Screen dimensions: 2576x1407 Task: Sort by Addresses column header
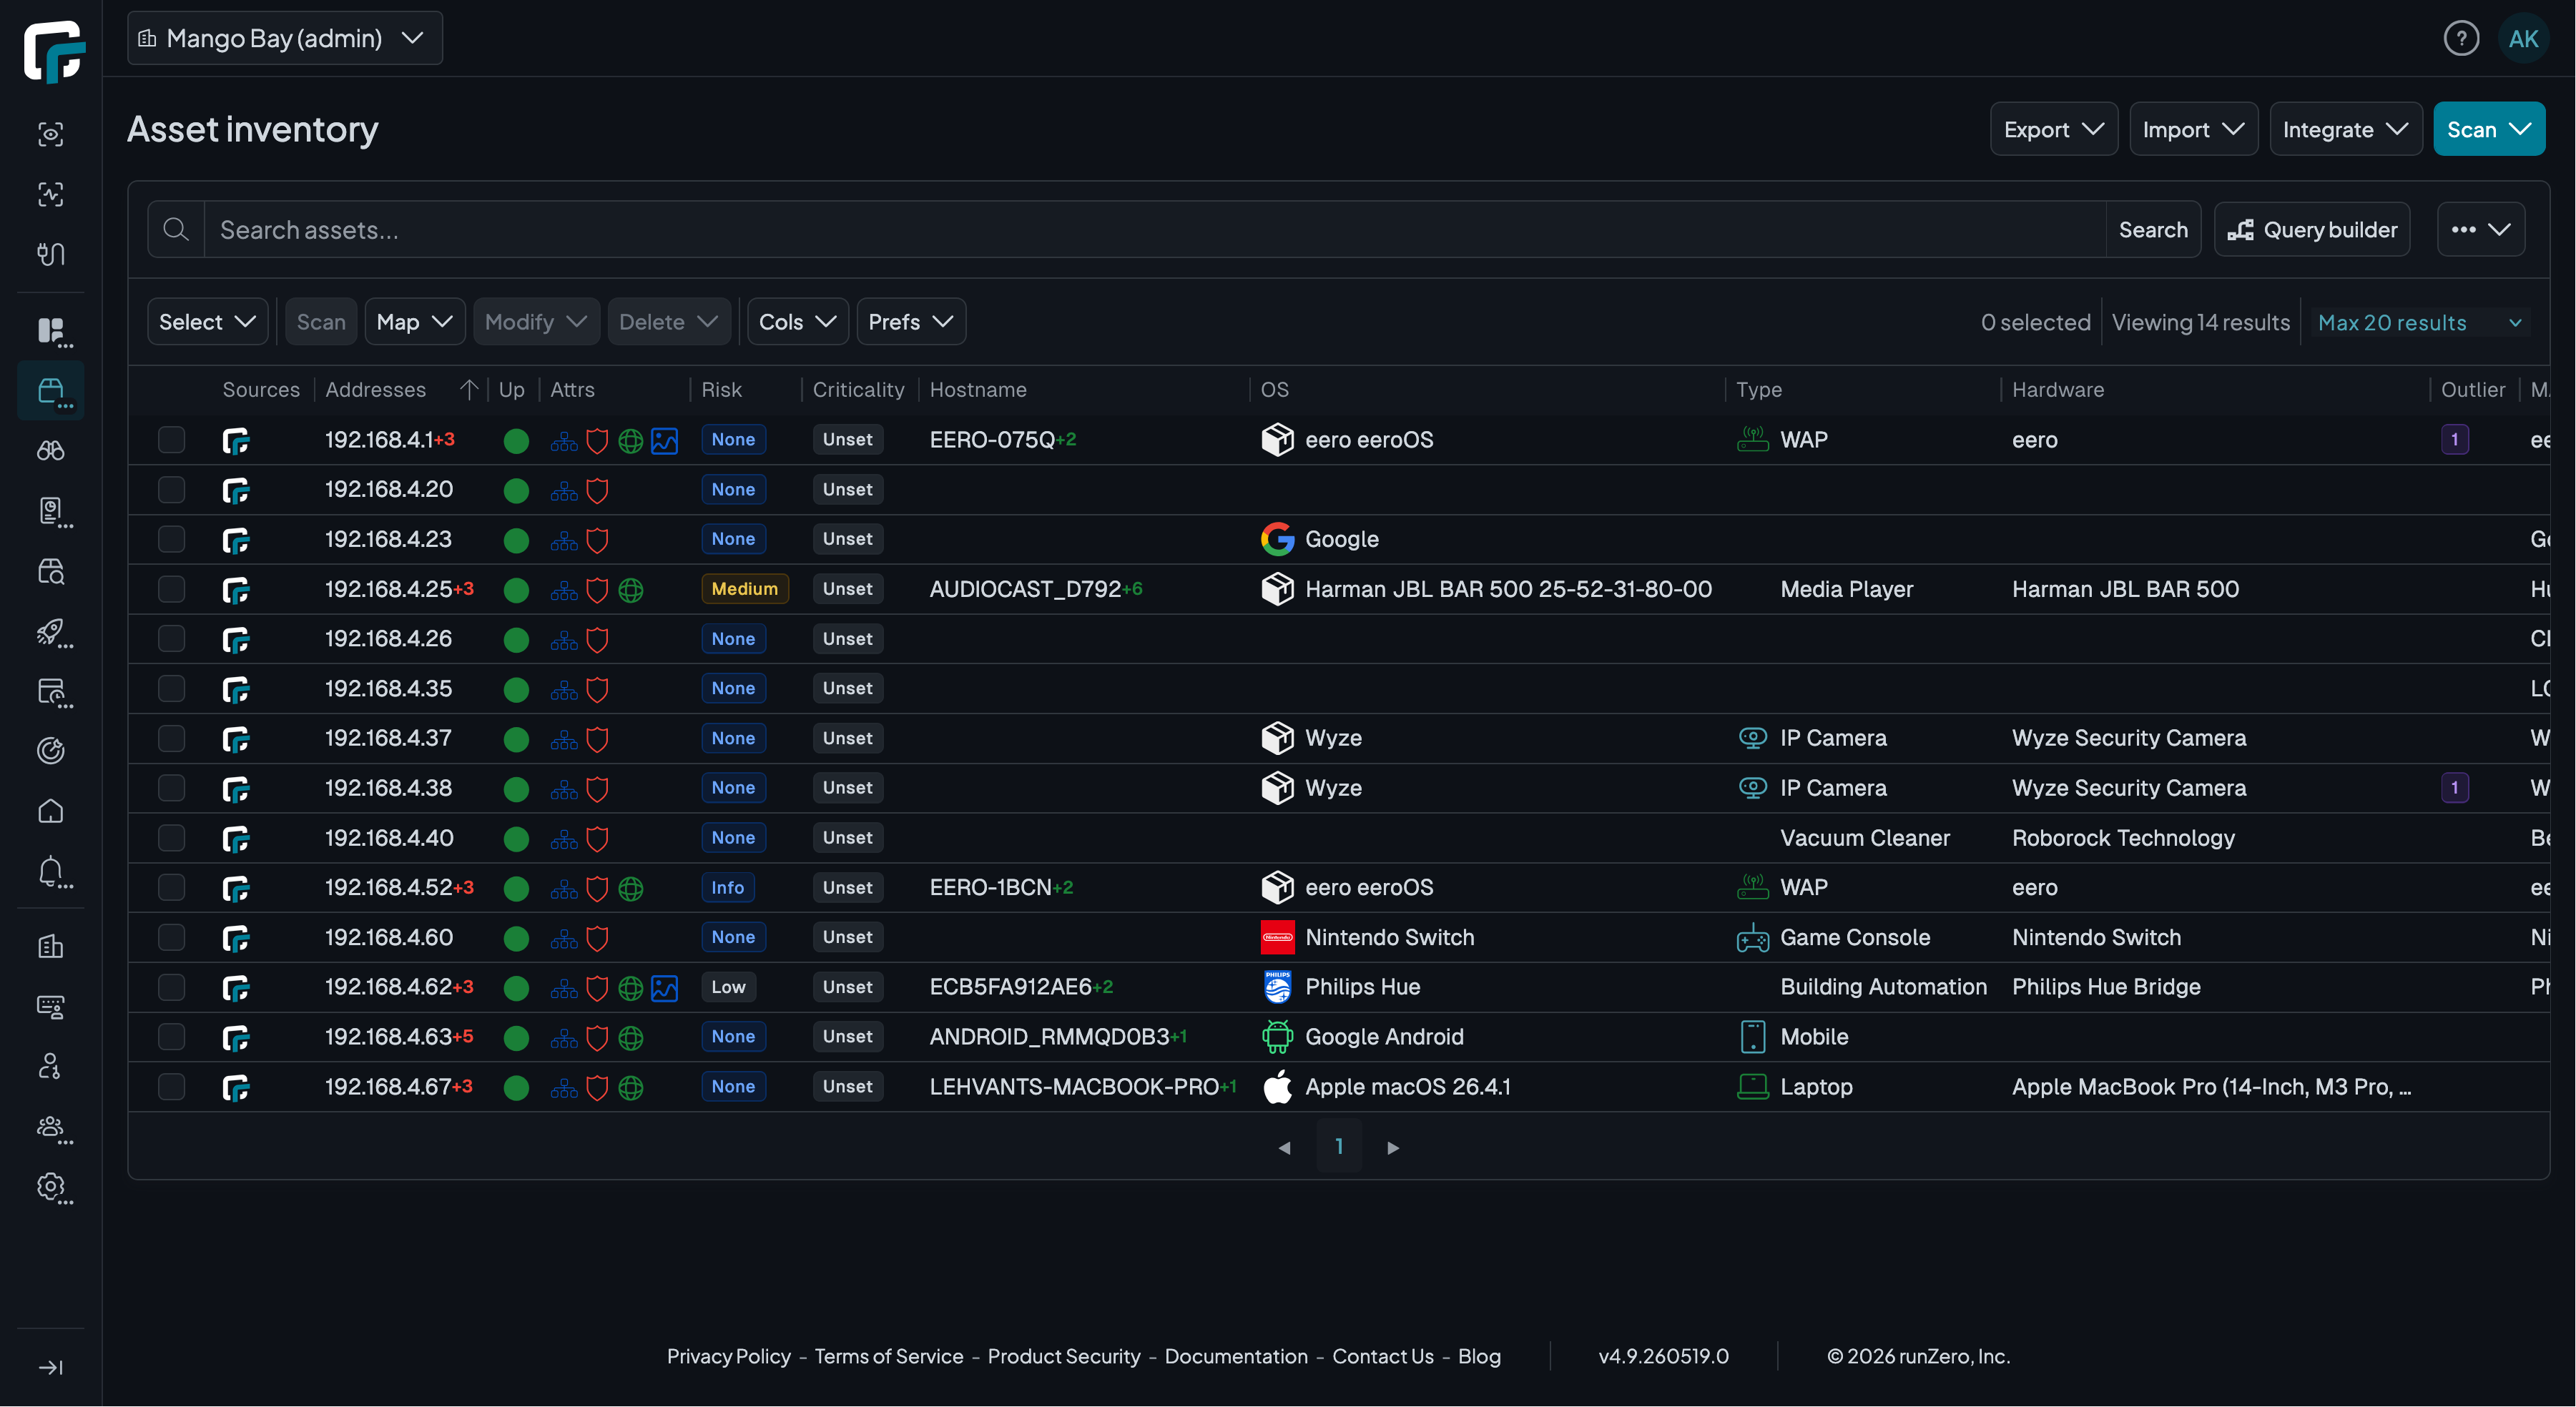(376, 390)
